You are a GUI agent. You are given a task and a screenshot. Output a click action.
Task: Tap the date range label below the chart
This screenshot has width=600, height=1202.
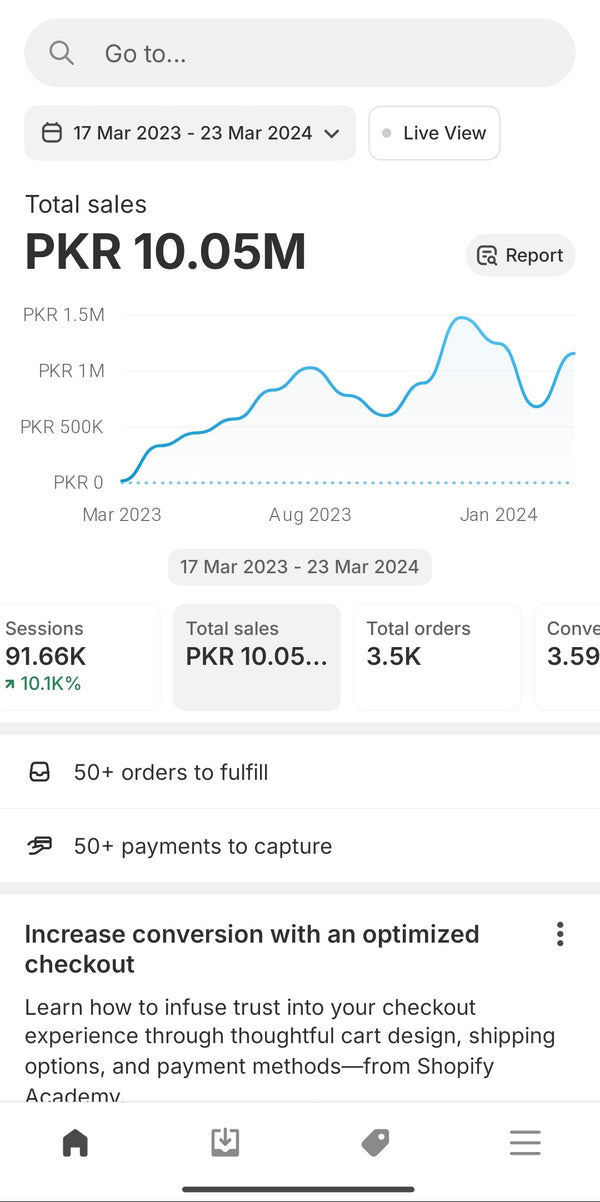point(299,567)
